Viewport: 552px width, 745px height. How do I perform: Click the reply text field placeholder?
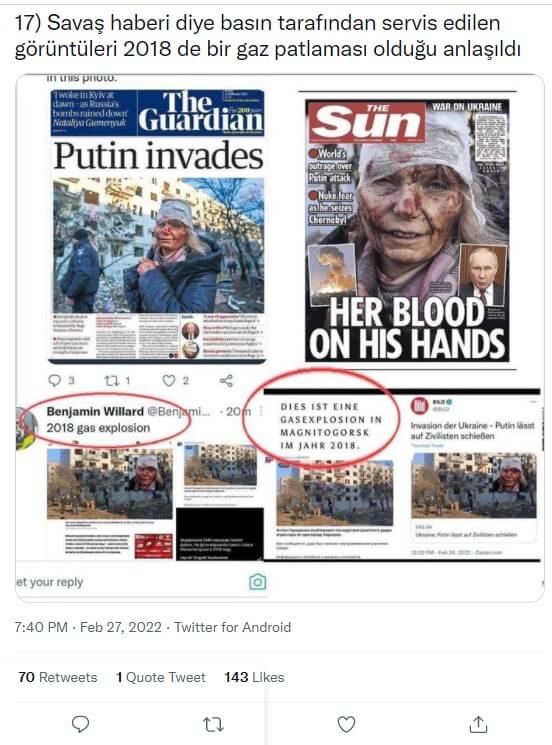pyautogui.click(x=49, y=582)
